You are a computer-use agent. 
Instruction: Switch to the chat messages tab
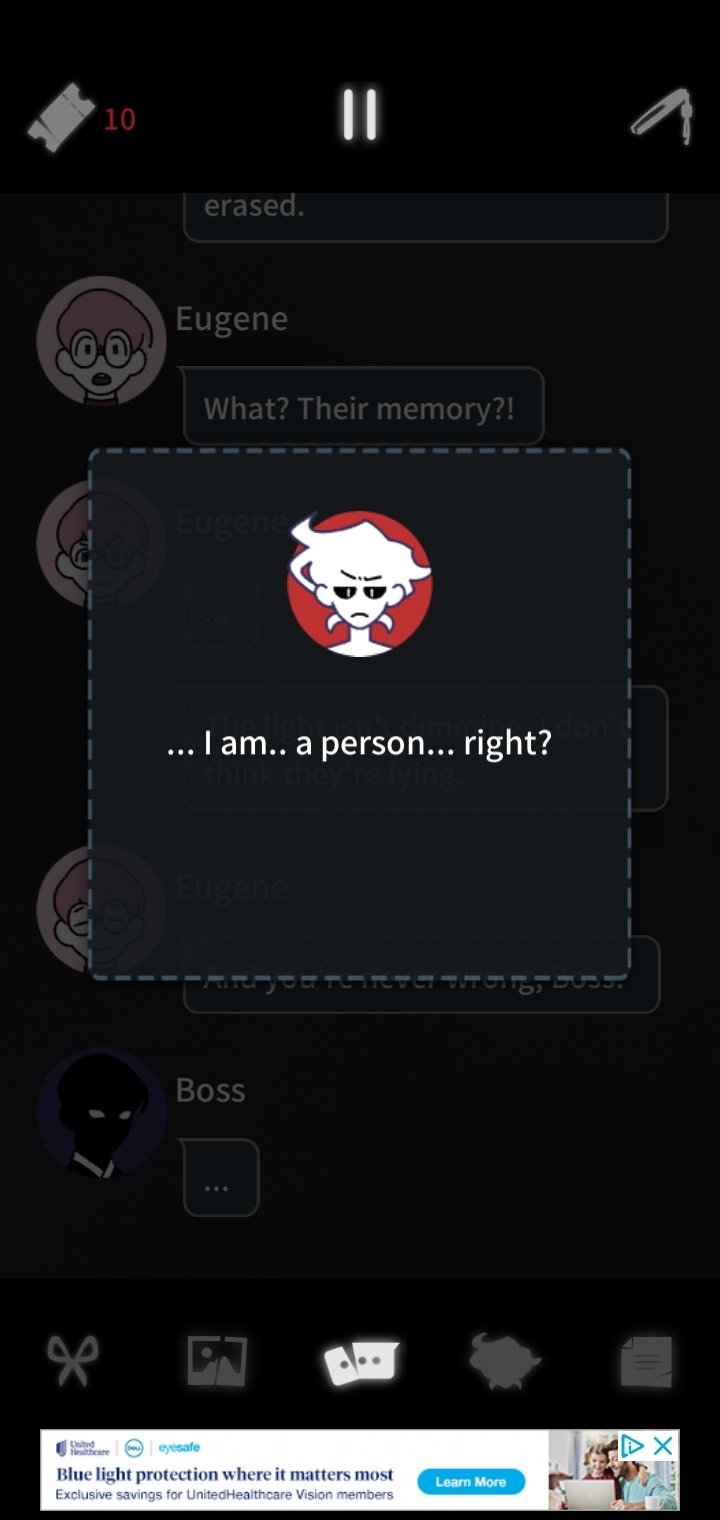360,1361
